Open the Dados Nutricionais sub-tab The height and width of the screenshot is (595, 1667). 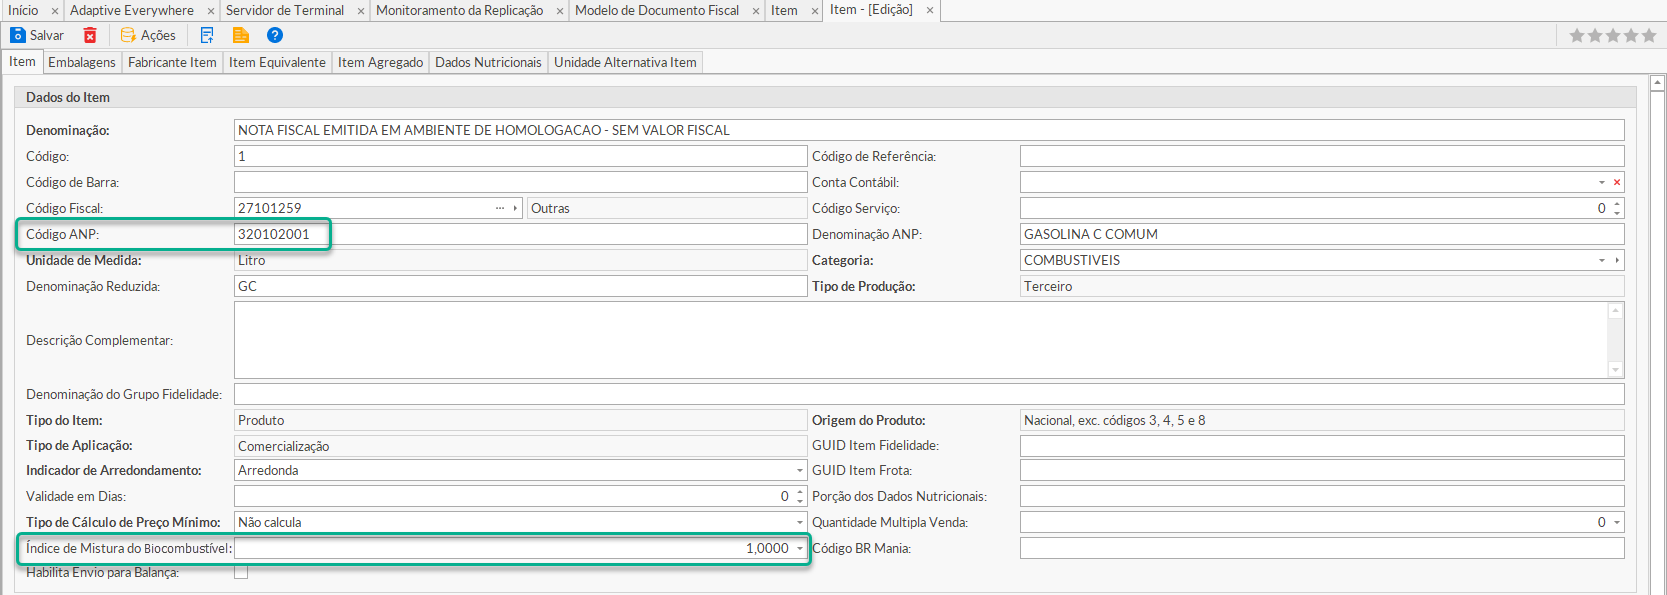pos(488,62)
